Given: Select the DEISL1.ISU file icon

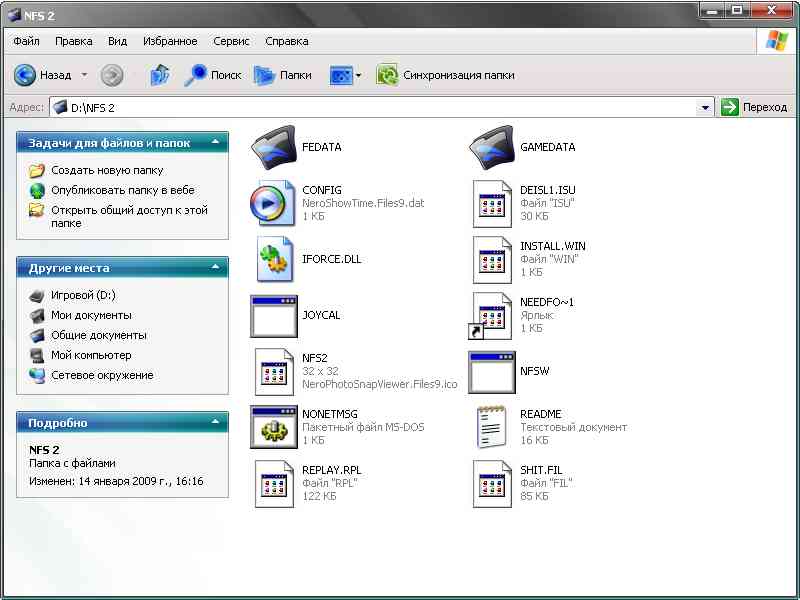Looking at the screenshot, I should pos(492,203).
